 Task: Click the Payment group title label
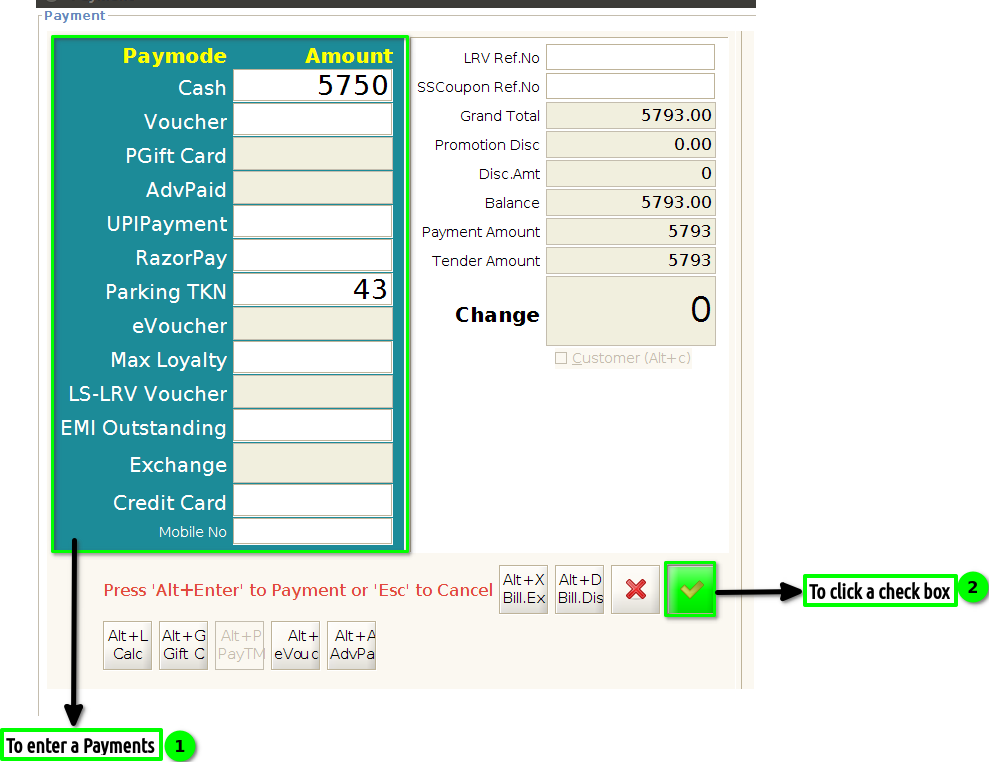tap(74, 16)
